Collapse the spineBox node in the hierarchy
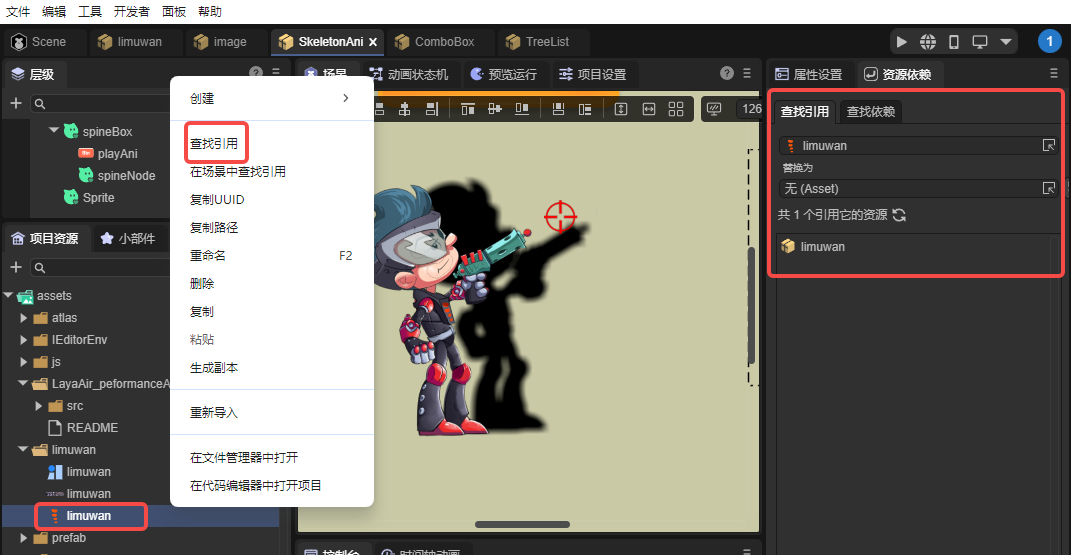Viewport: 1071px width, 555px height. [x=53, y=131]
